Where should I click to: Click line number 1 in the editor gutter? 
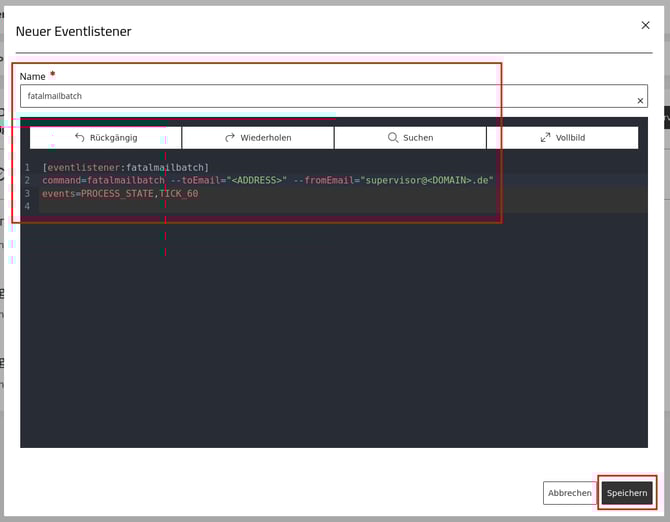[28, 167]
